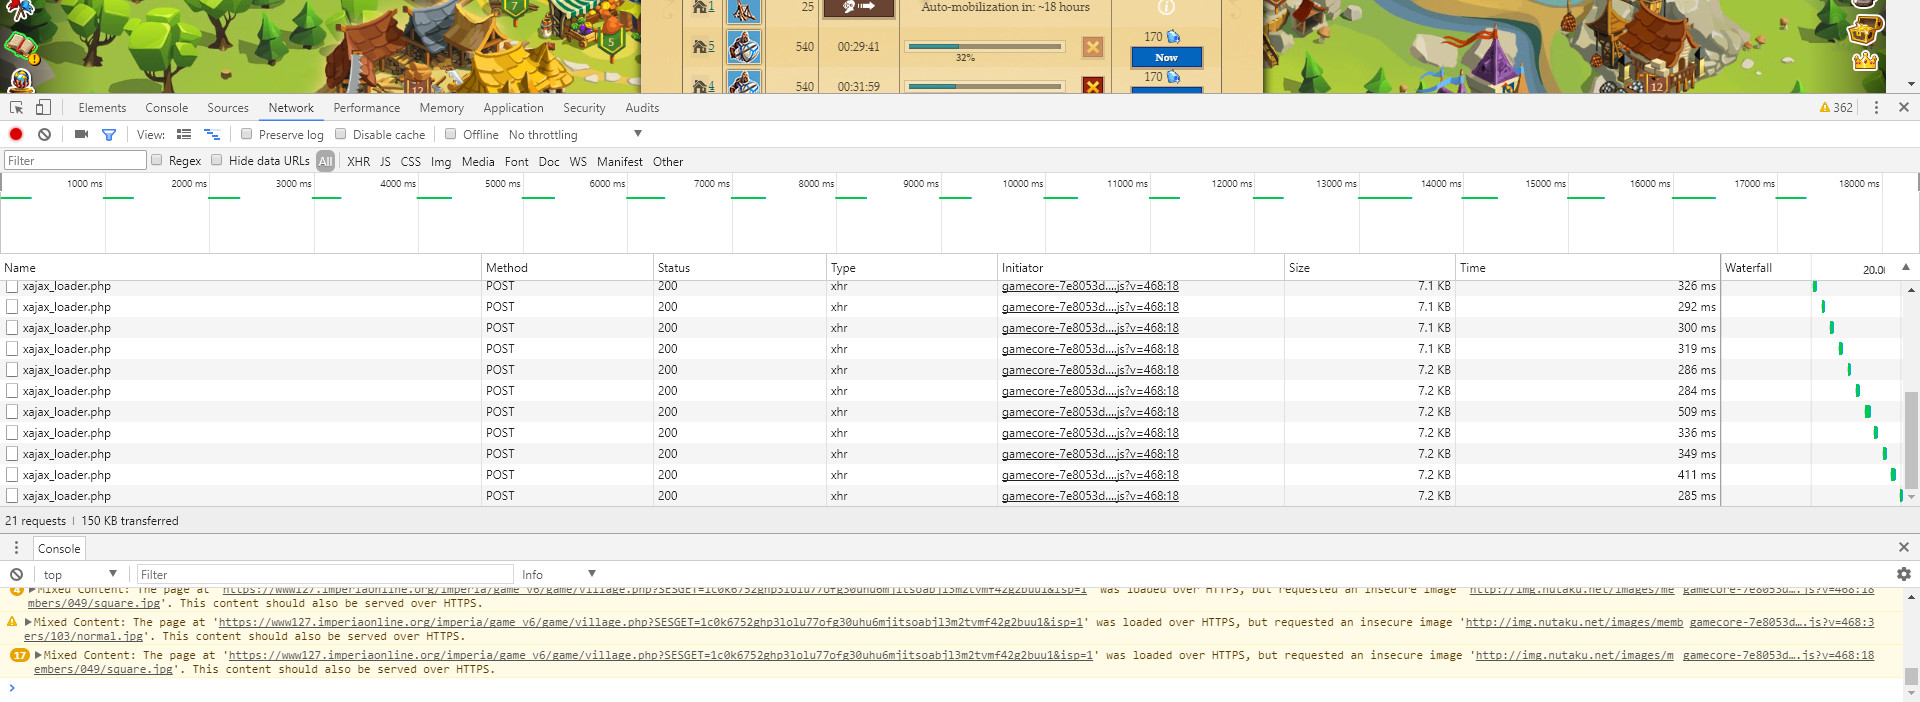Cancel the training with timer 00:31:59
The height and width of the screenshot is (702, 1920).
pyautogui.click(x=1093, y=86)
